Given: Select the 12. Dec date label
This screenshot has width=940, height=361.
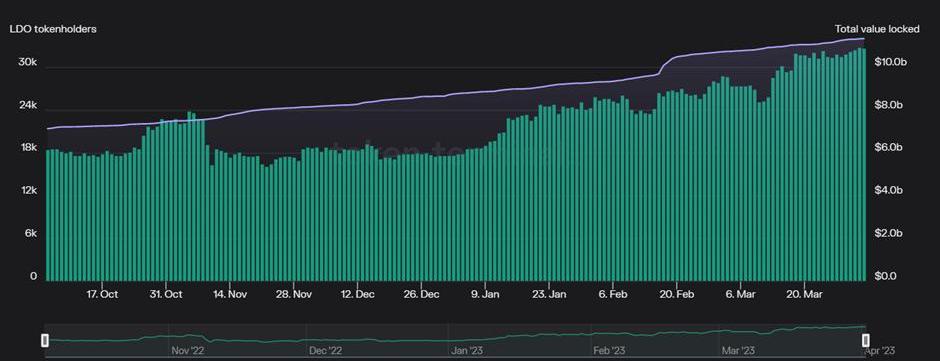Looking at the screenshot, I should (x=357, y=294).
